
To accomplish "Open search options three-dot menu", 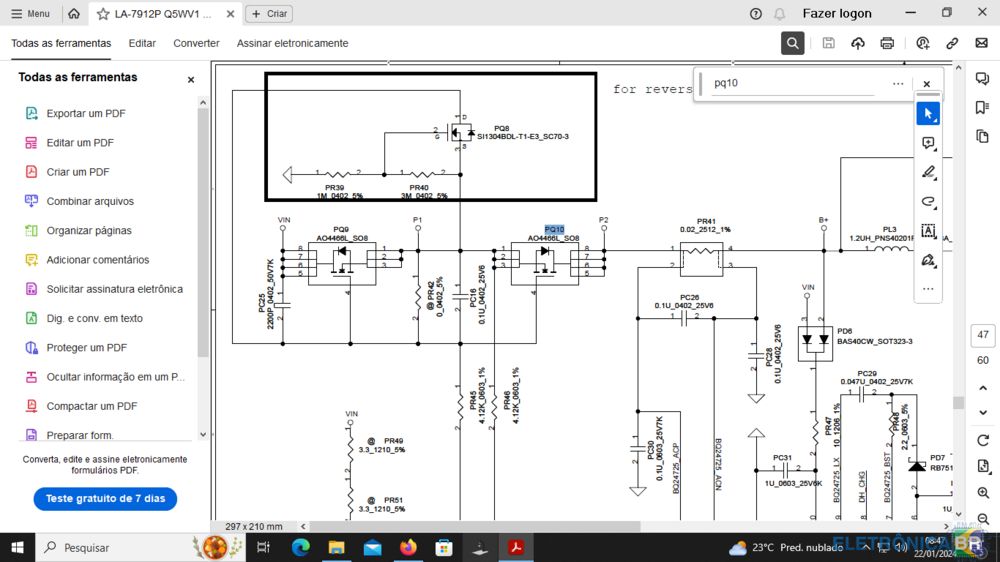I will click(x=898, y=84).
